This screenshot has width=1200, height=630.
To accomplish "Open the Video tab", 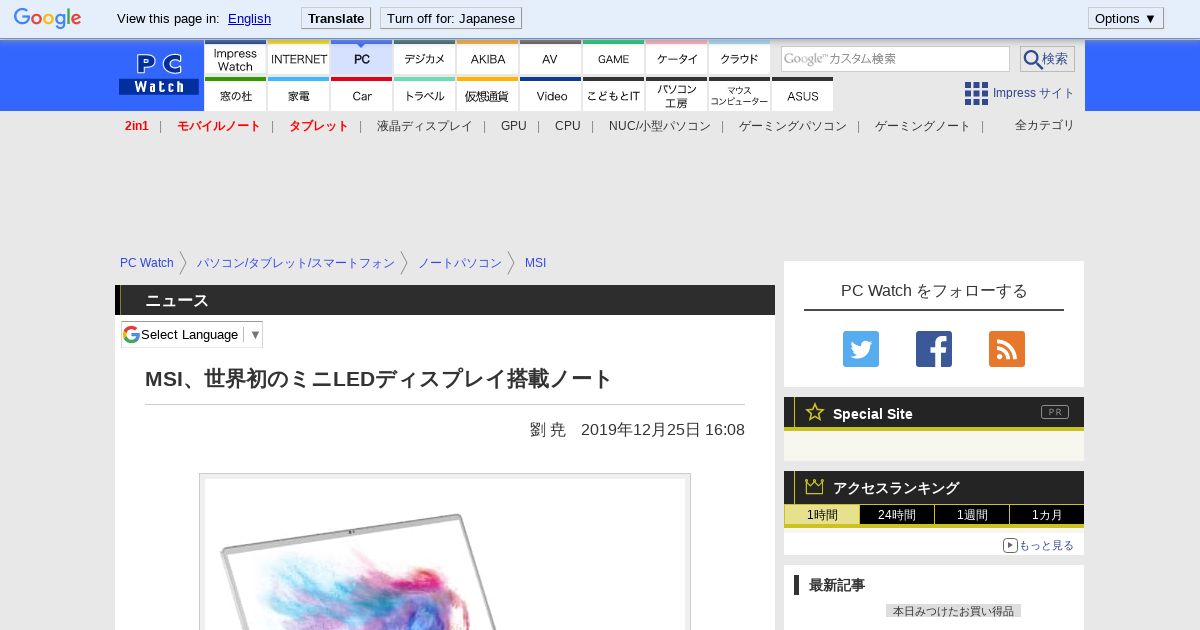I will [x=550, y=95].
